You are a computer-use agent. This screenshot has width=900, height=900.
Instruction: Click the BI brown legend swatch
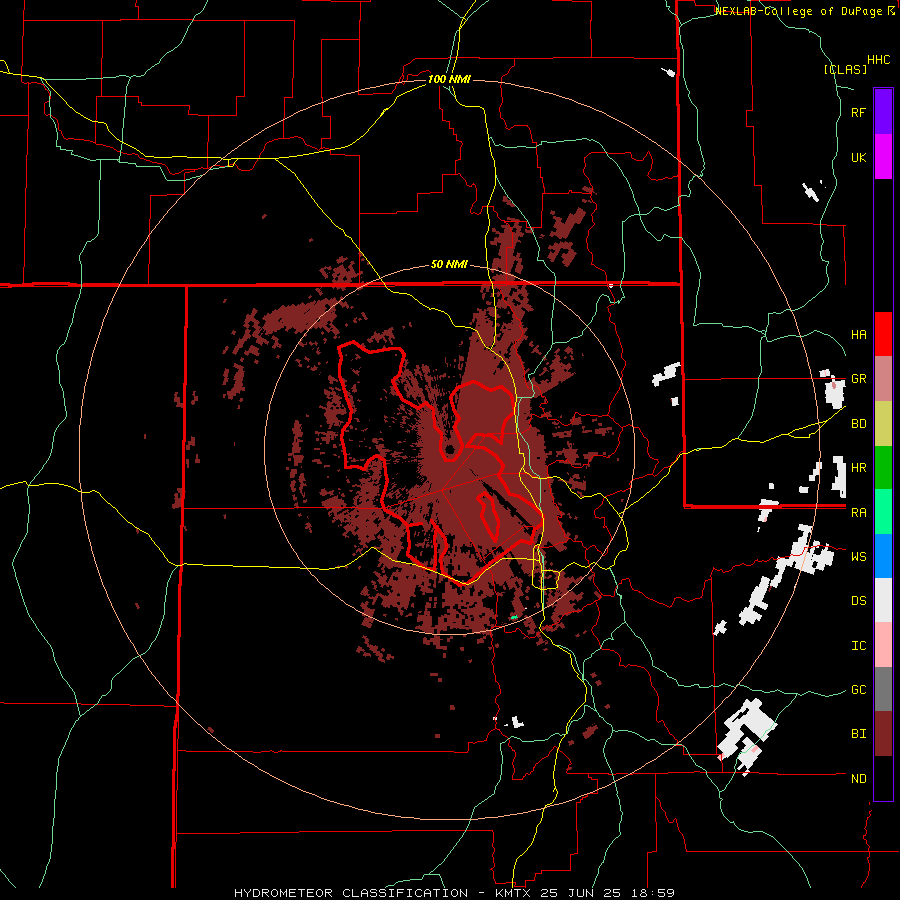(883, 734)
